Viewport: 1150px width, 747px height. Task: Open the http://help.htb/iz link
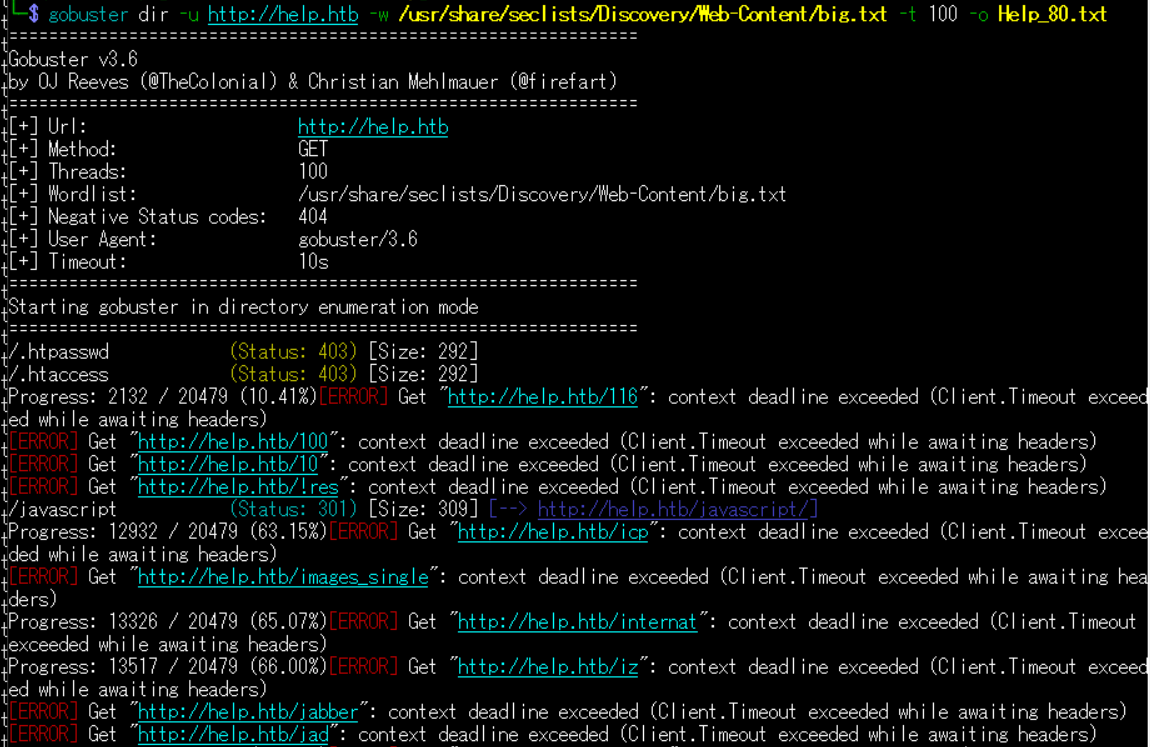click(x=547, y=667)
